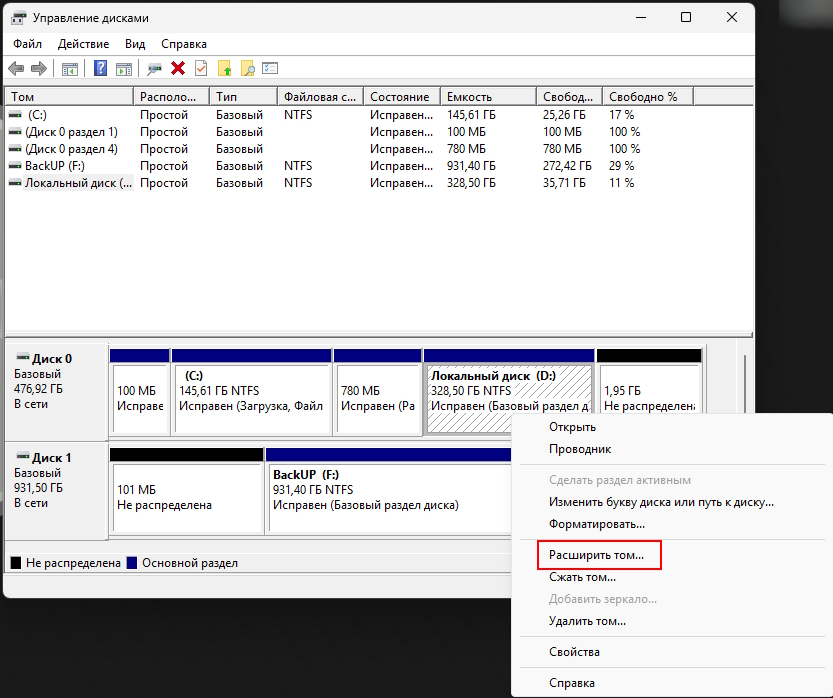833x698 pixels.
Task: Sort by the Состояние column header
Action: (402, 97)
